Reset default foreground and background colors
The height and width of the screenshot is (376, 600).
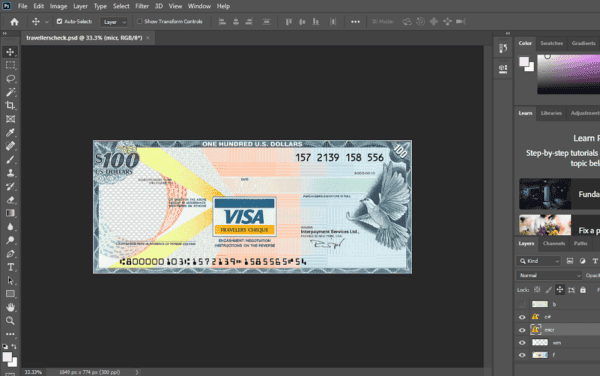click(5, 346)
